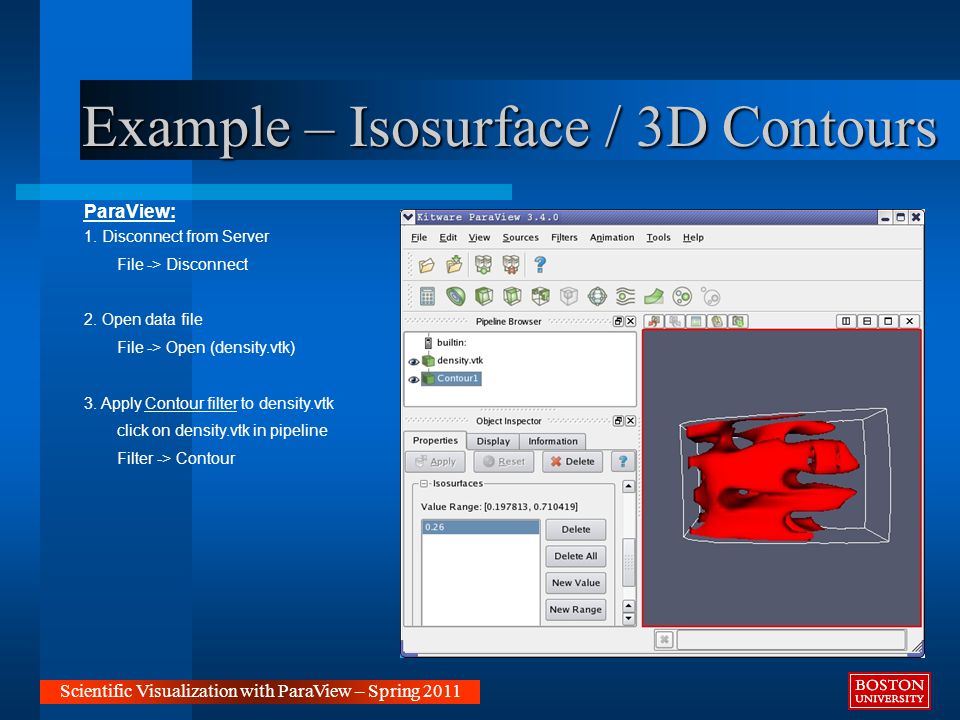
Task: Maximize the 3D render view
Action: pos(888,321)
